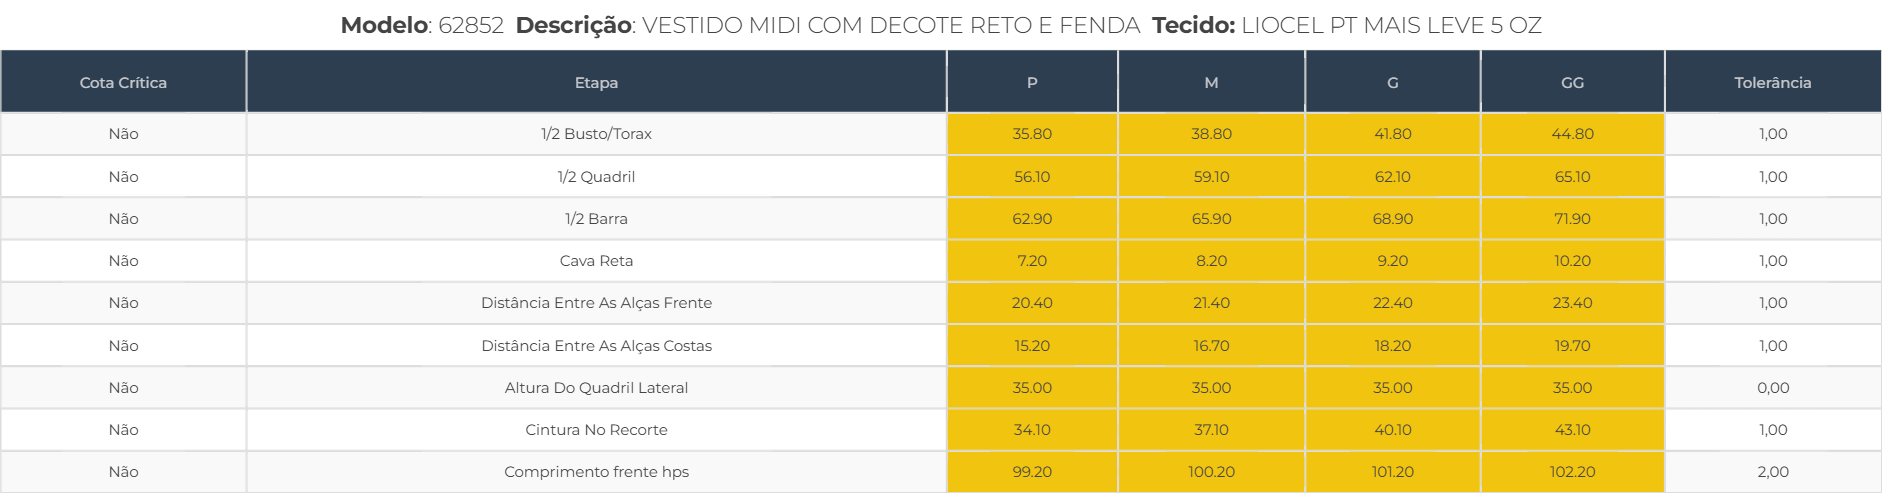
Task: Click the 35.80 bust value for size P
Action: pyautogui.click(x=1032, y=134)
